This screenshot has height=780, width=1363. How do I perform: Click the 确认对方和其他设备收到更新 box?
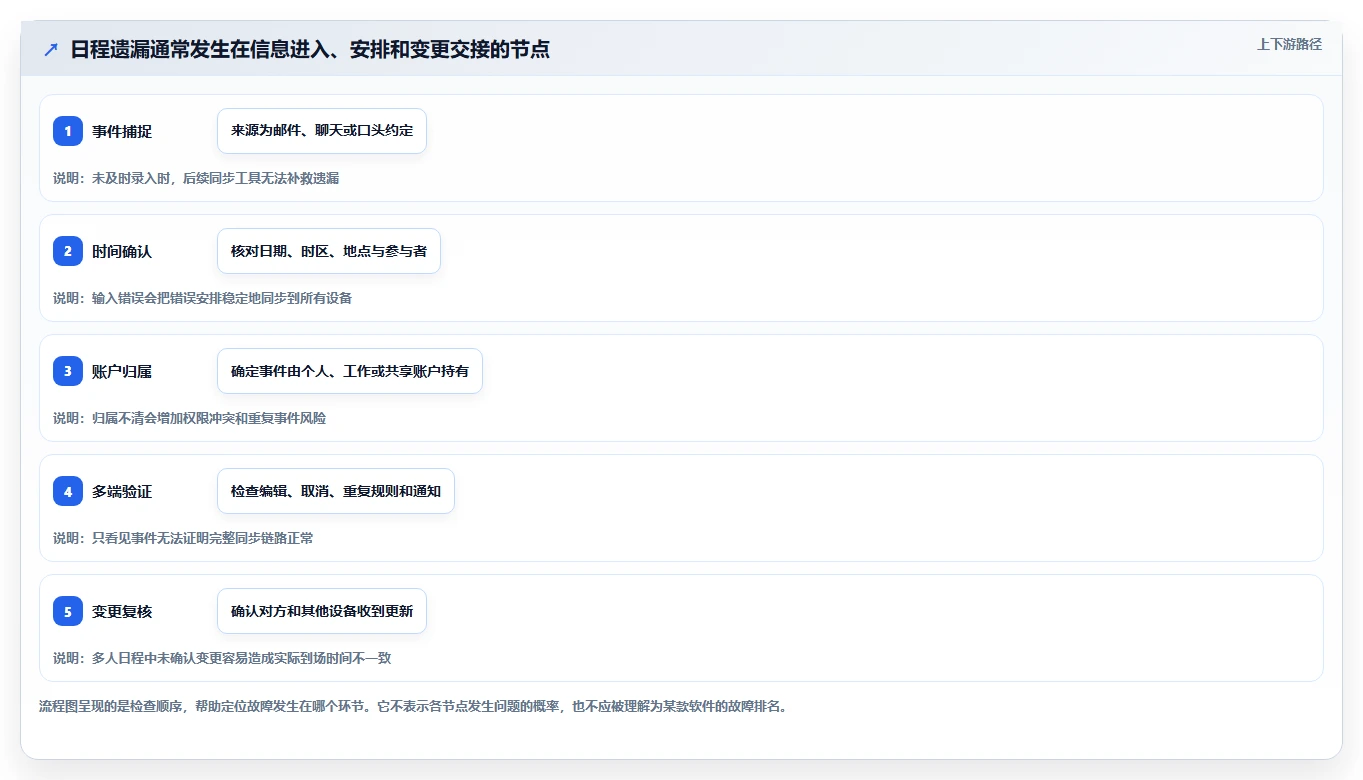coord(322,611)
